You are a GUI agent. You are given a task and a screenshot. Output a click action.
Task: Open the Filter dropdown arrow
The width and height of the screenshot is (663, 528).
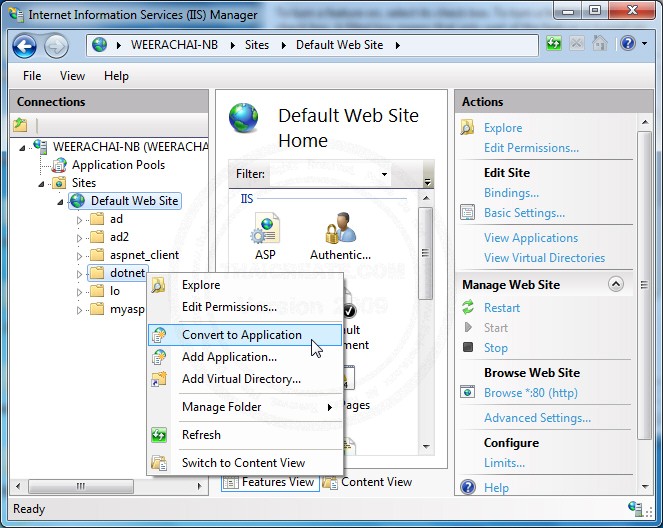[x=384, y=174]
